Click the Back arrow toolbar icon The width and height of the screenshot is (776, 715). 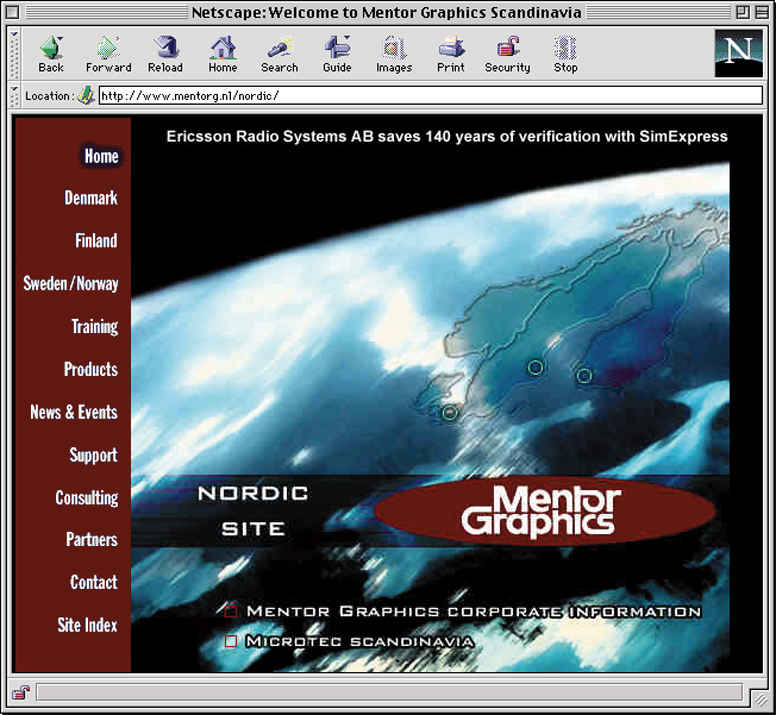coord(51,48)
